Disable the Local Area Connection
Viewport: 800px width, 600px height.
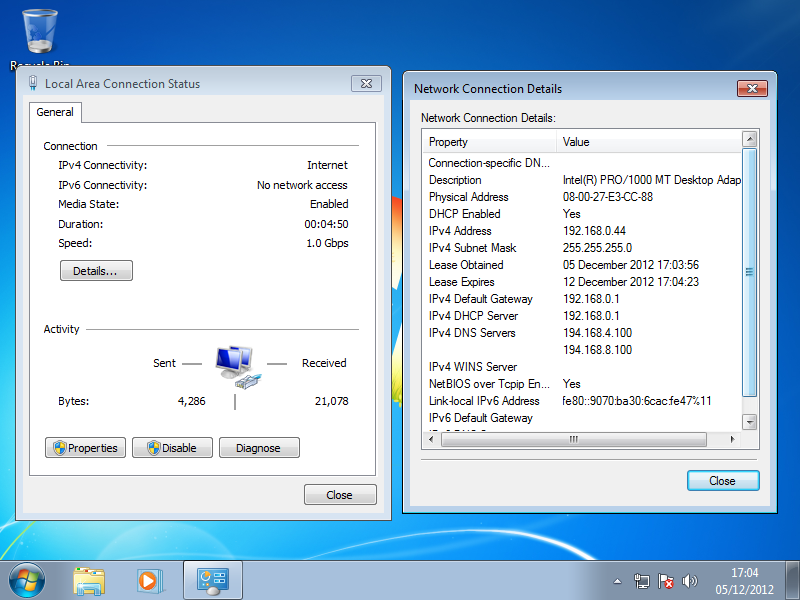point(172,448)
